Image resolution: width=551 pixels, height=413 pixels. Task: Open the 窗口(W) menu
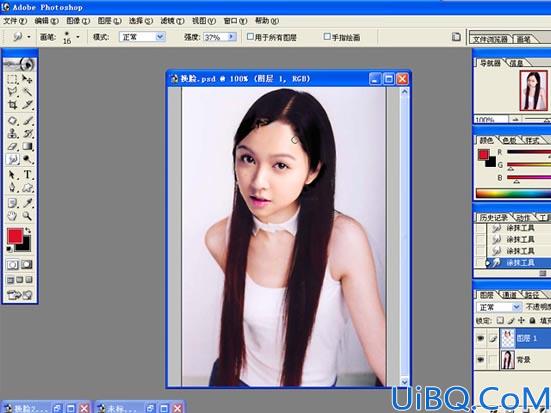tap(235, 21)
